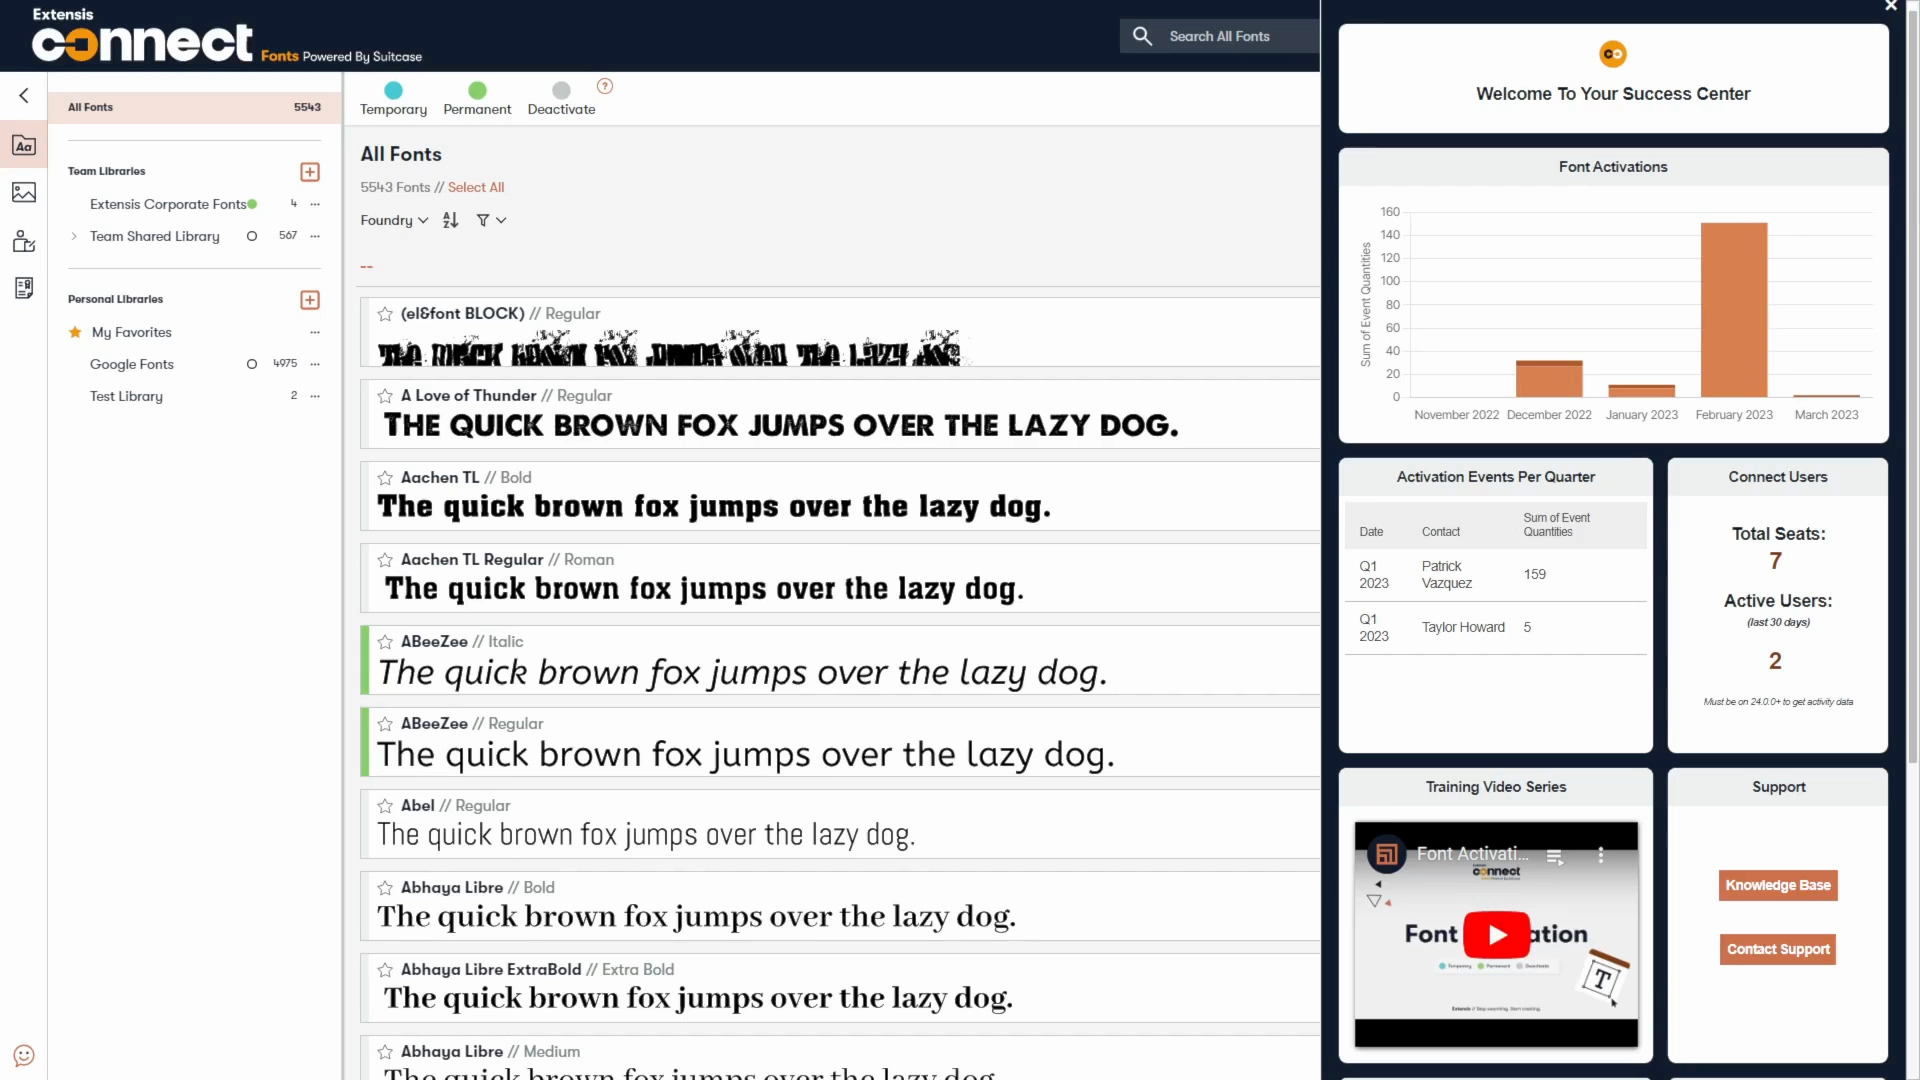Open My Favorites library
1920x1080 pixels.
132,332
